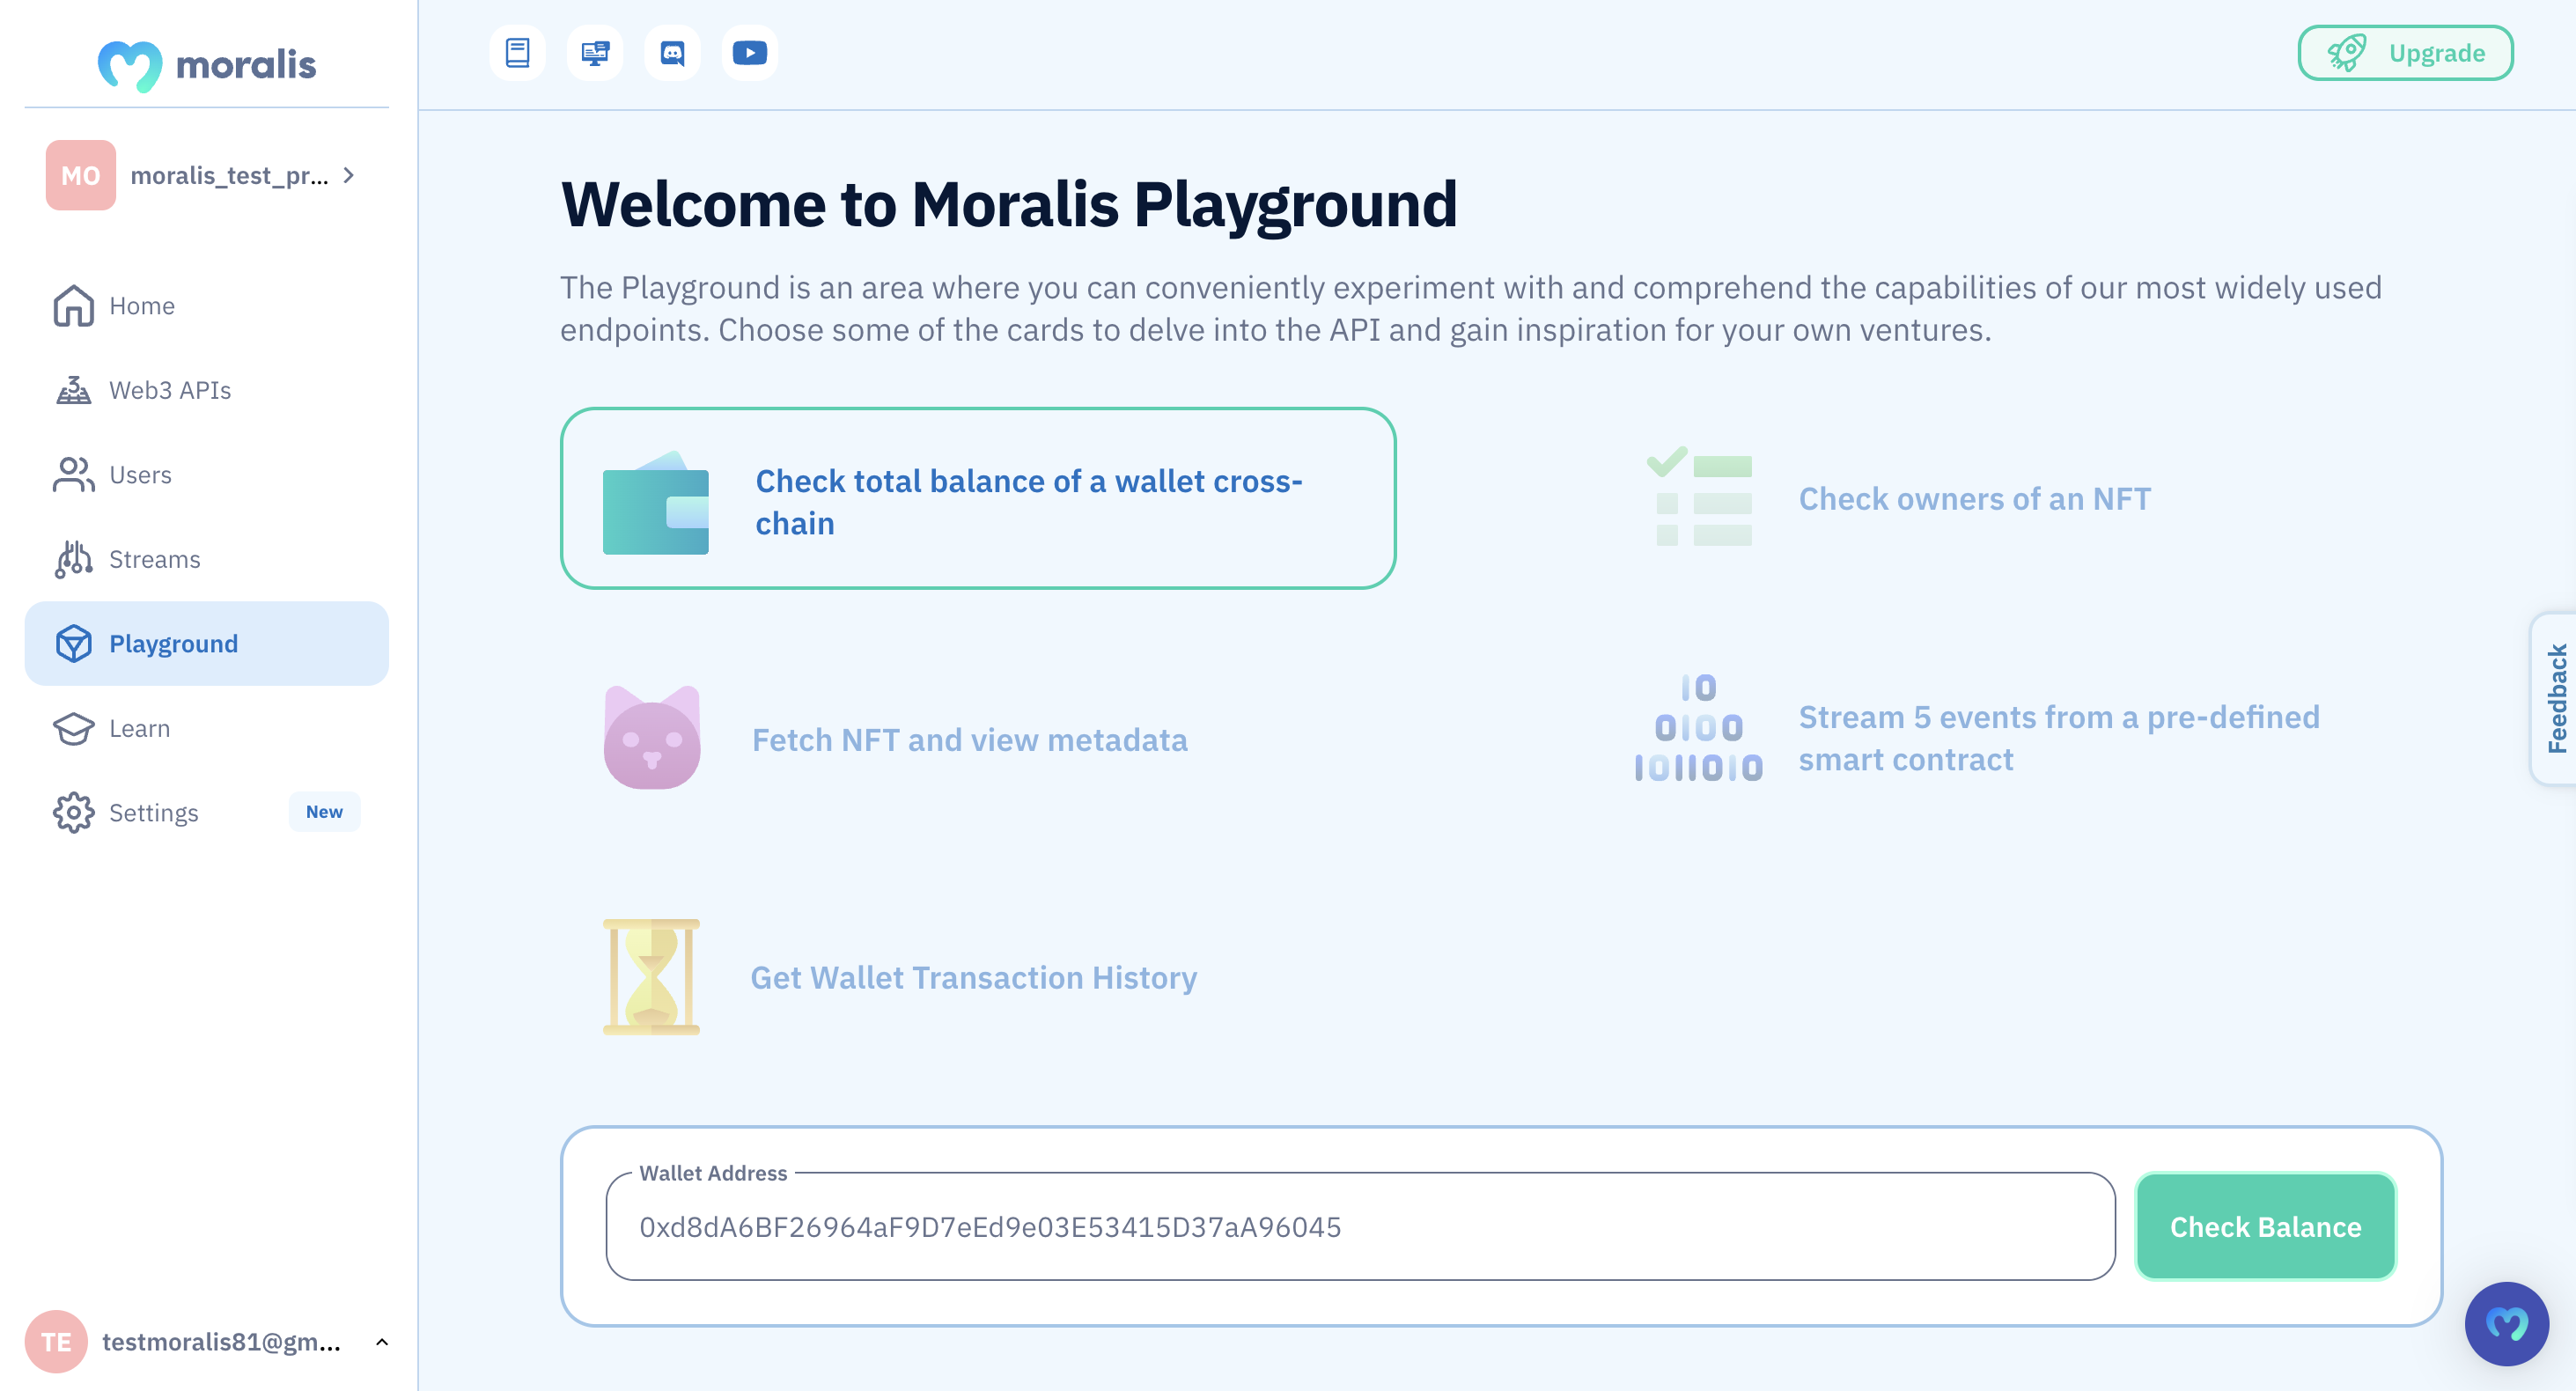Click the Streams icon
The height and width of the screenshot is (1391, 2576).
click(73, 559)
